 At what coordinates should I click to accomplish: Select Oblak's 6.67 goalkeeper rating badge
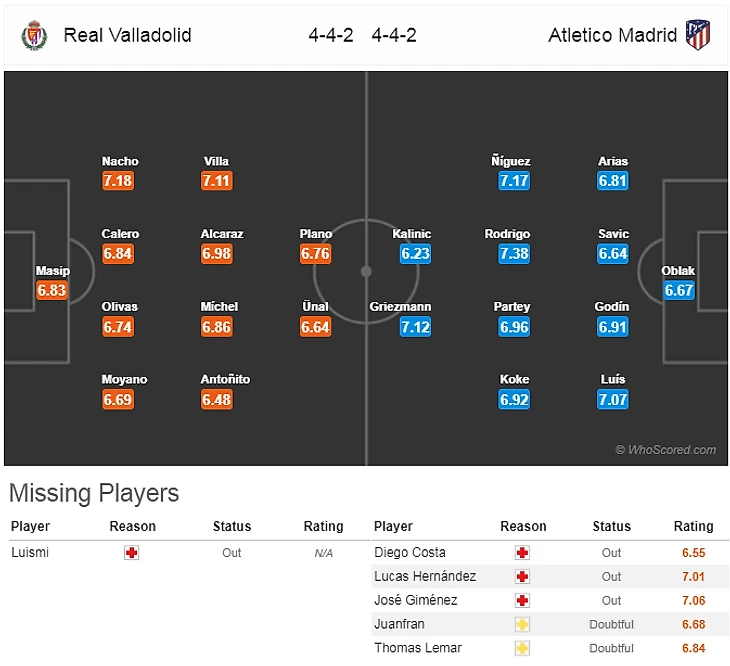[678, 291]
